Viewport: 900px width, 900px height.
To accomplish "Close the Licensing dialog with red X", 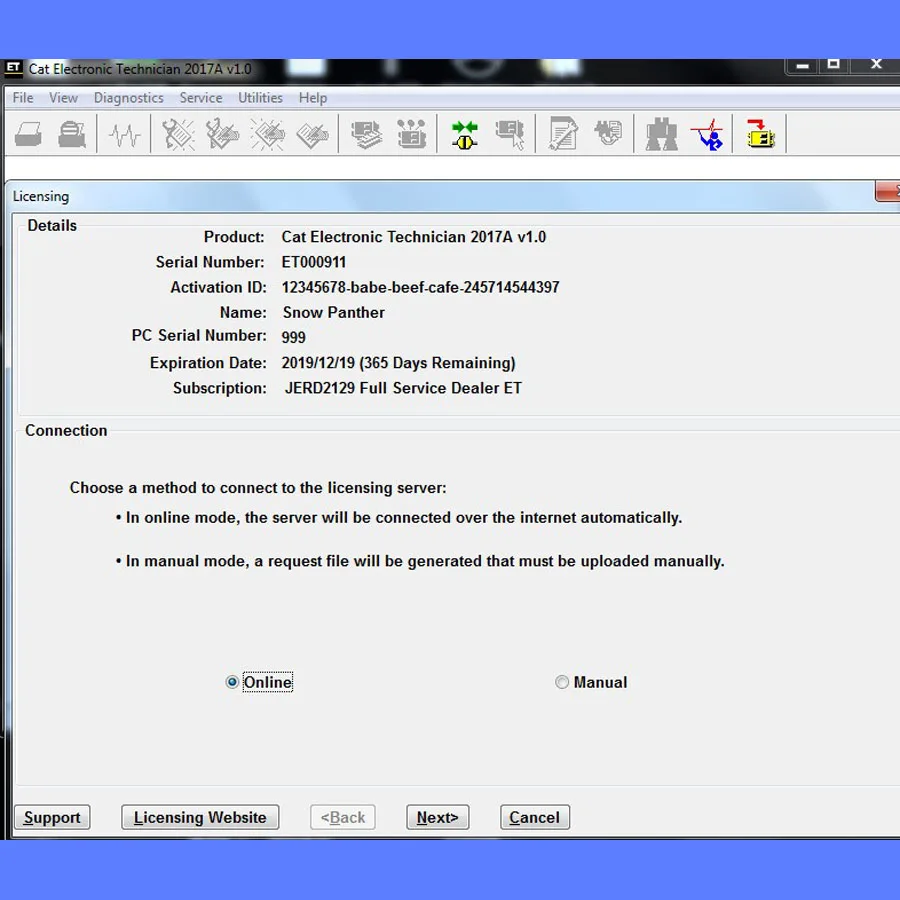I will coord(888,192).
